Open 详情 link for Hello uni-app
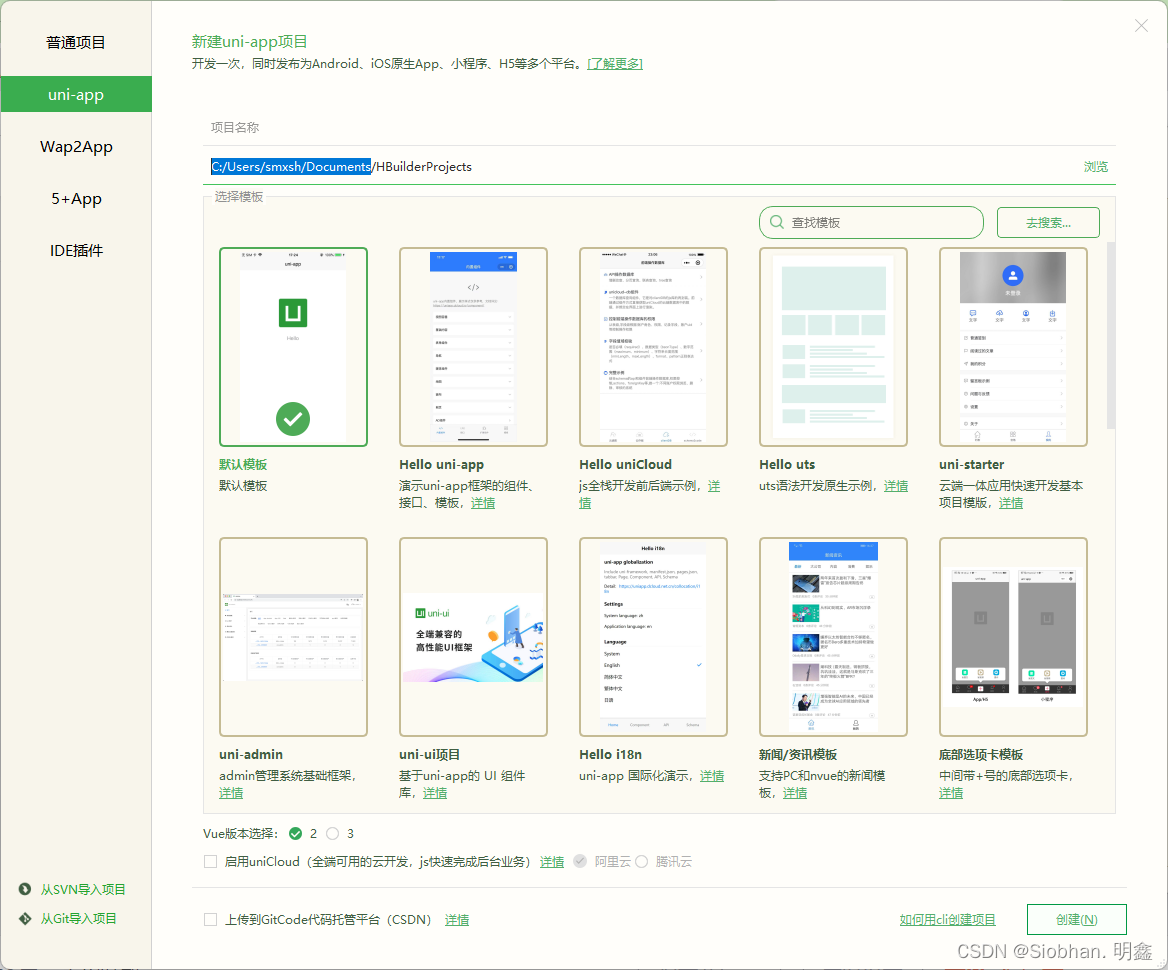The height and width of the screenshot is (970, 1168). click(483, 503)
